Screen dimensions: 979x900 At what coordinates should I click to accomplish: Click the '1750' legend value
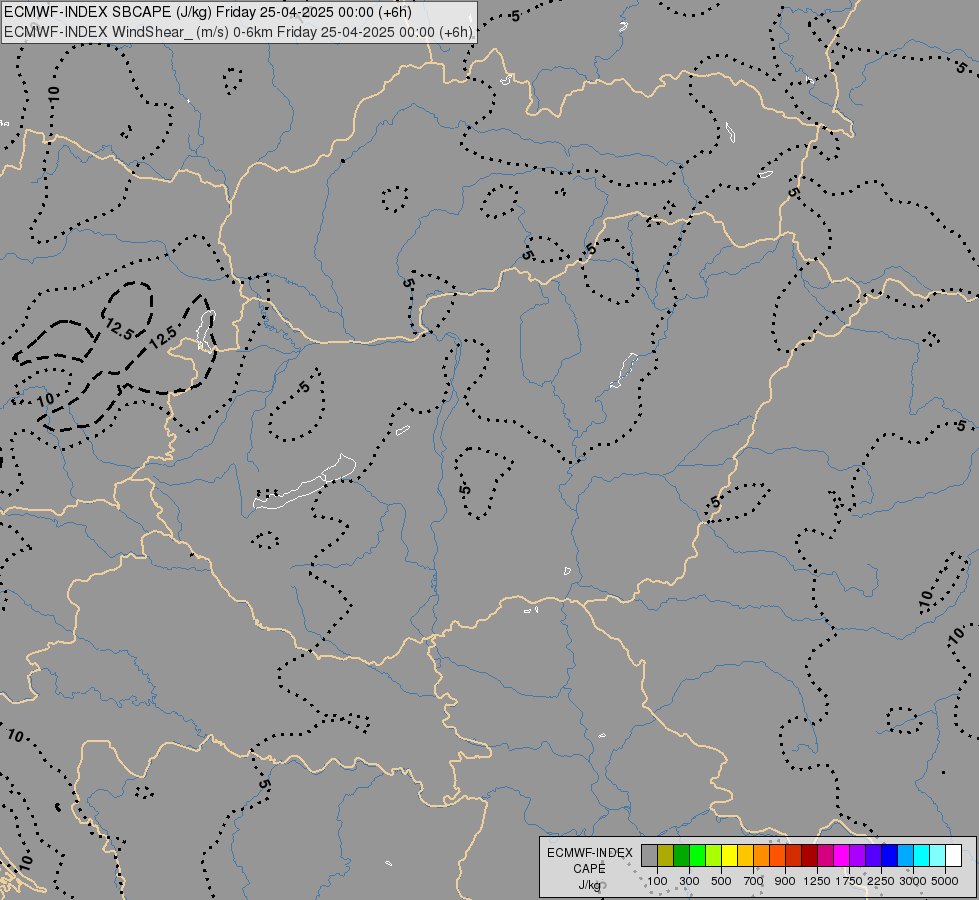(x=849, y=881)
